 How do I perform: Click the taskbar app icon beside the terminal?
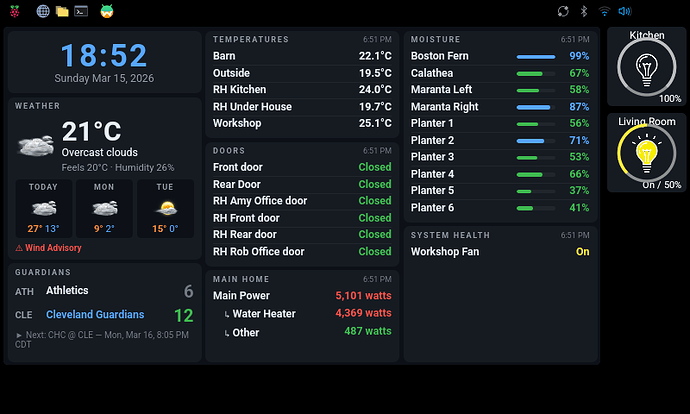tap(106, 11)
